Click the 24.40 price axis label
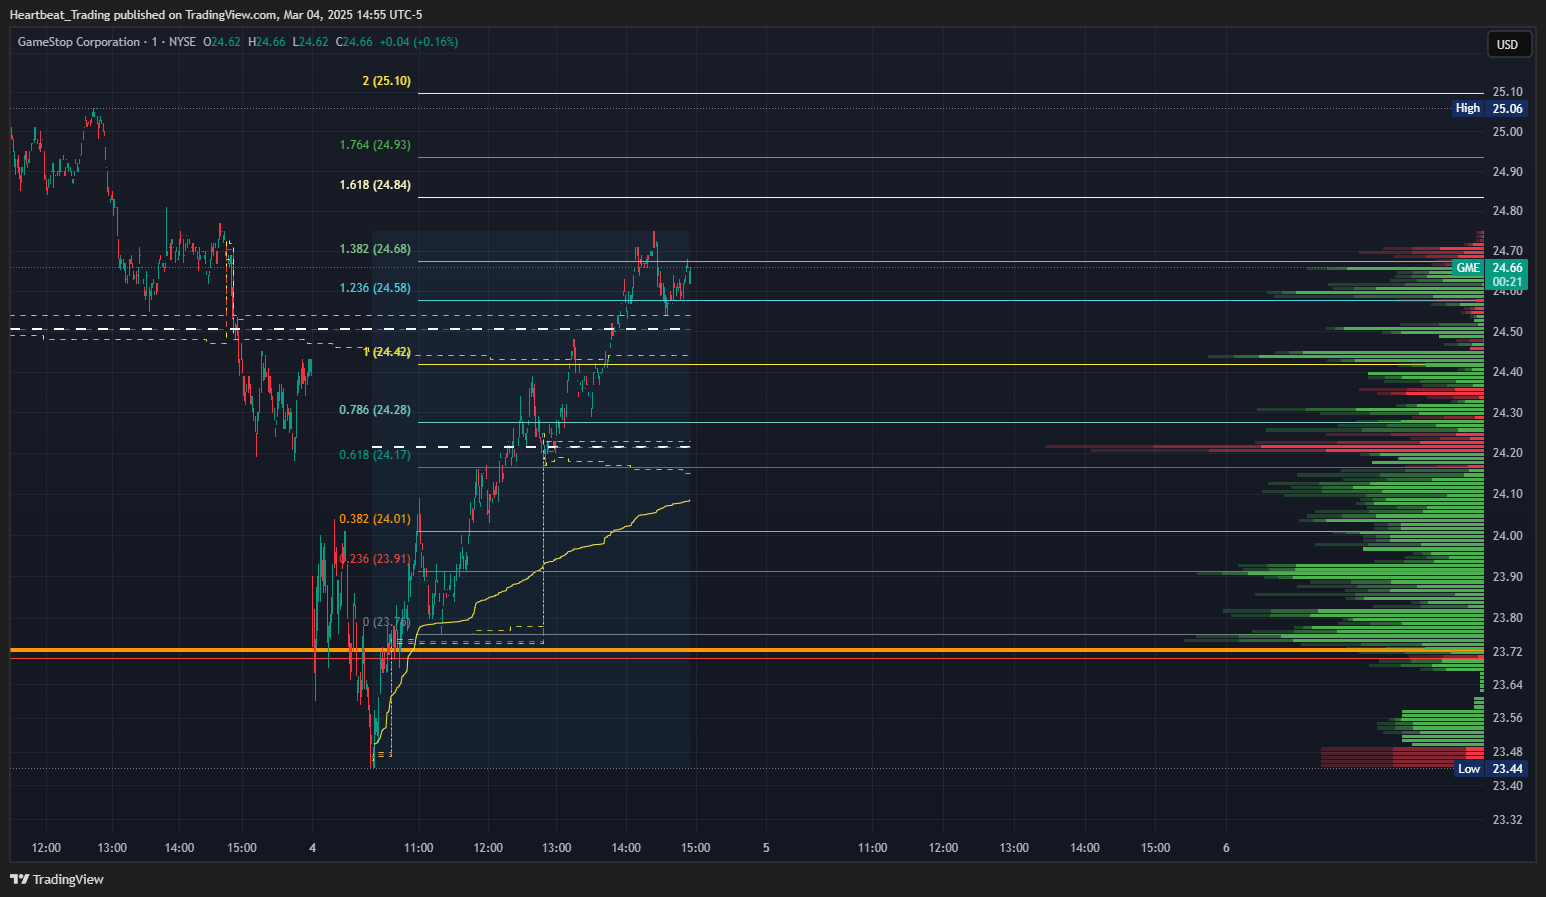Image resolution: width=1546 pixels, height=897 pixels. (x=1507, y=372)
